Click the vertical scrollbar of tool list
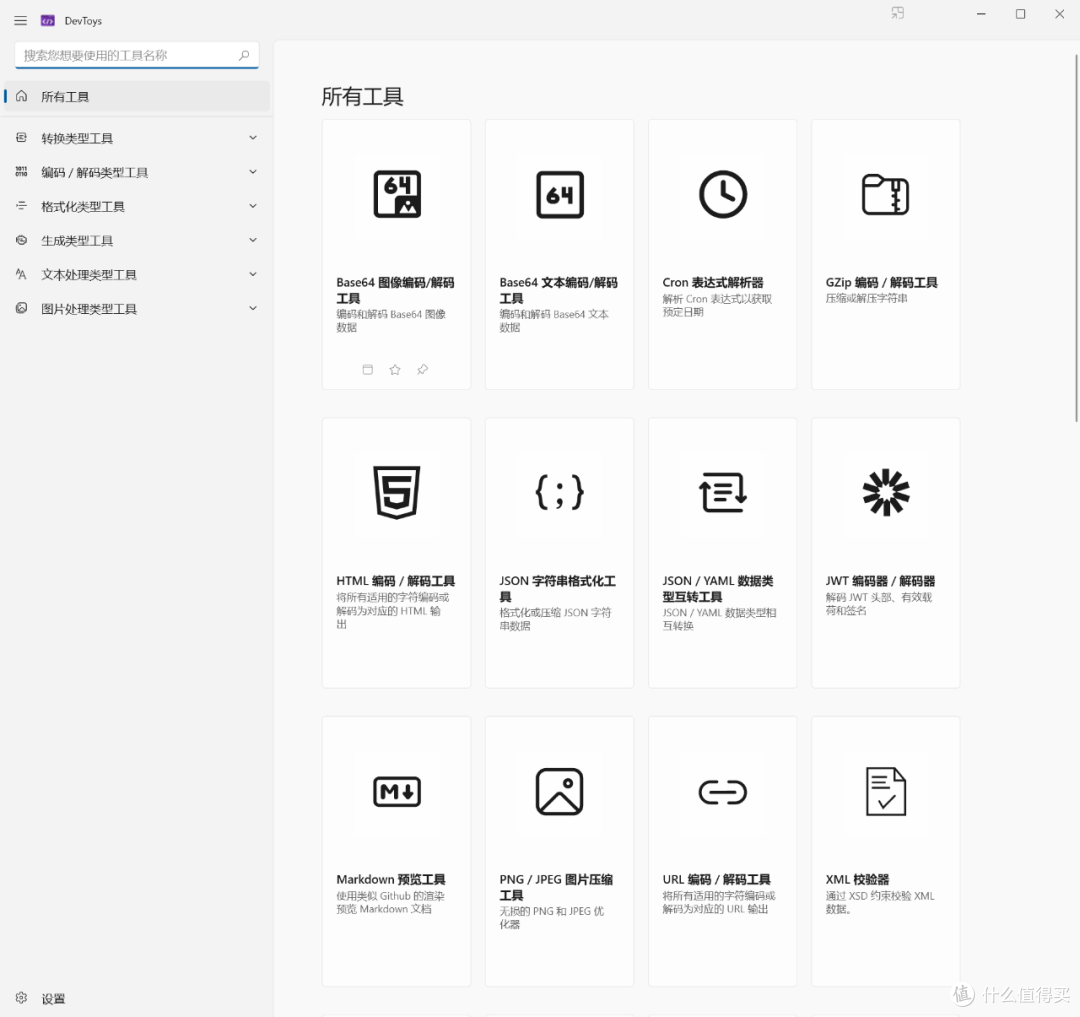1080x1017 pixels. [1076, 238]
